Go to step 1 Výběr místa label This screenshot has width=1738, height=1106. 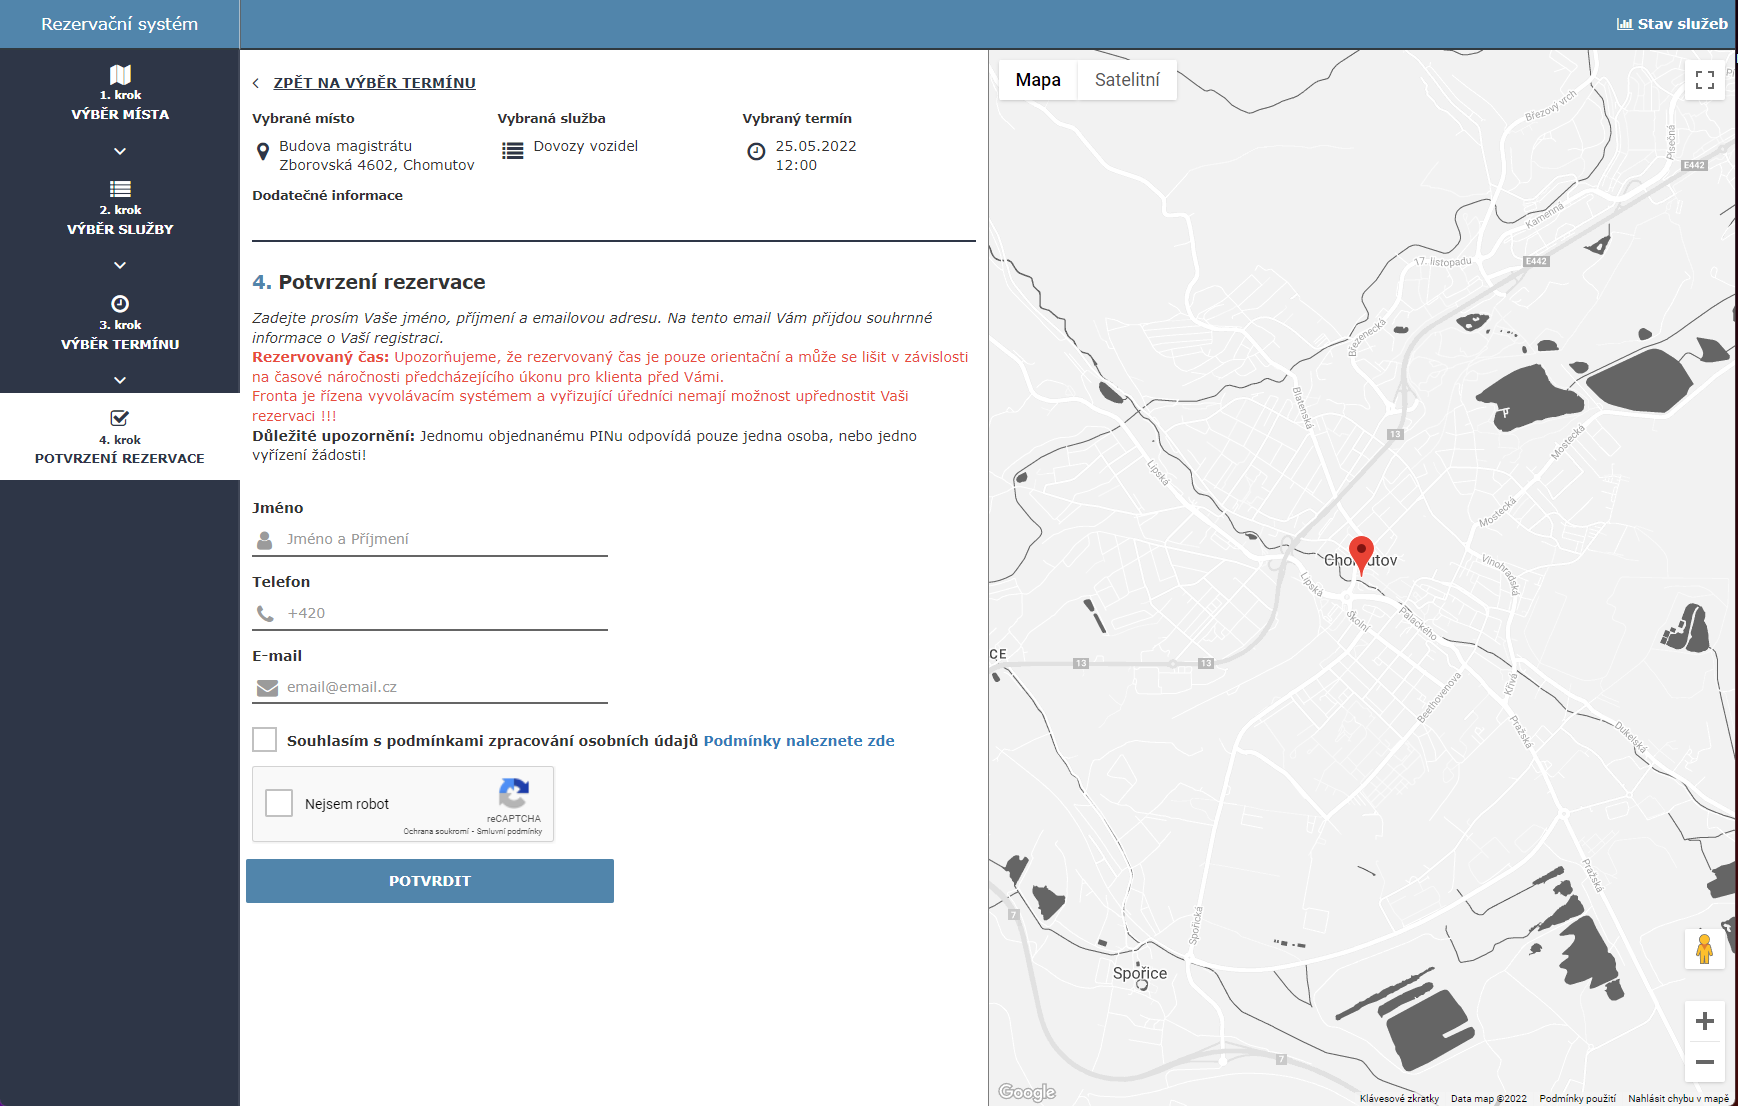click(x=120, y=114)
